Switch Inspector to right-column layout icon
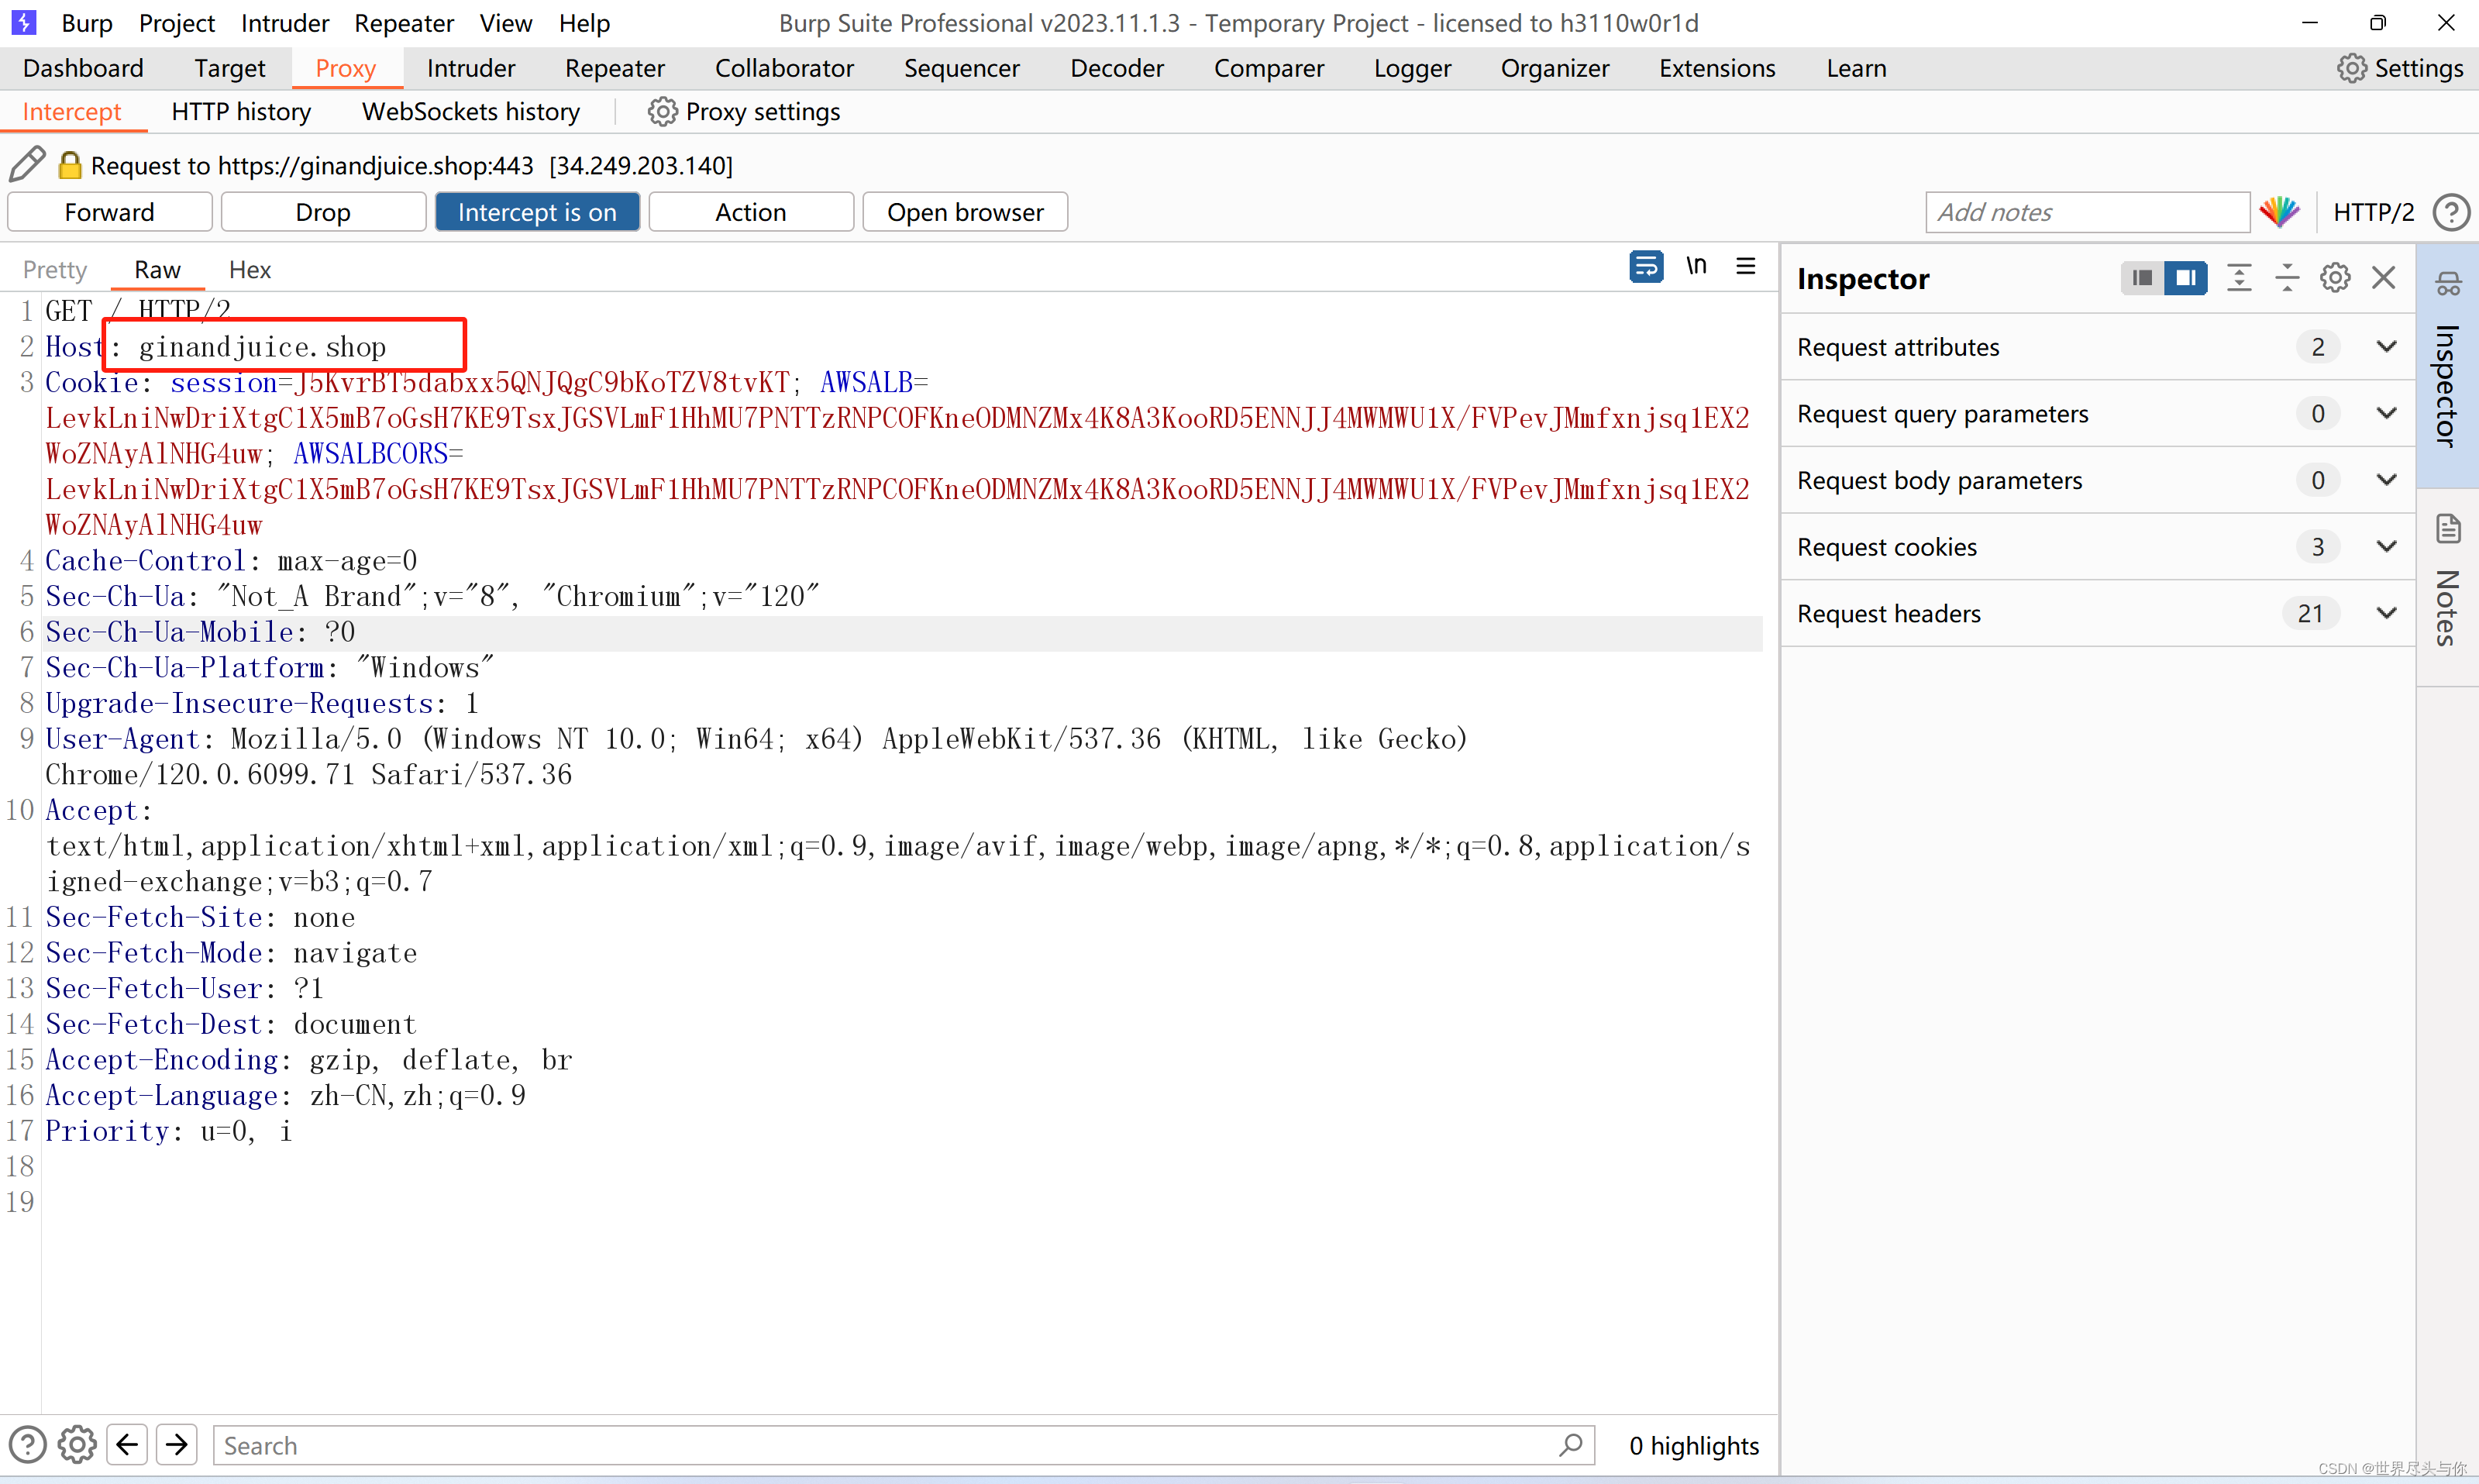2479x1484 pixels. click(2185, 278)
